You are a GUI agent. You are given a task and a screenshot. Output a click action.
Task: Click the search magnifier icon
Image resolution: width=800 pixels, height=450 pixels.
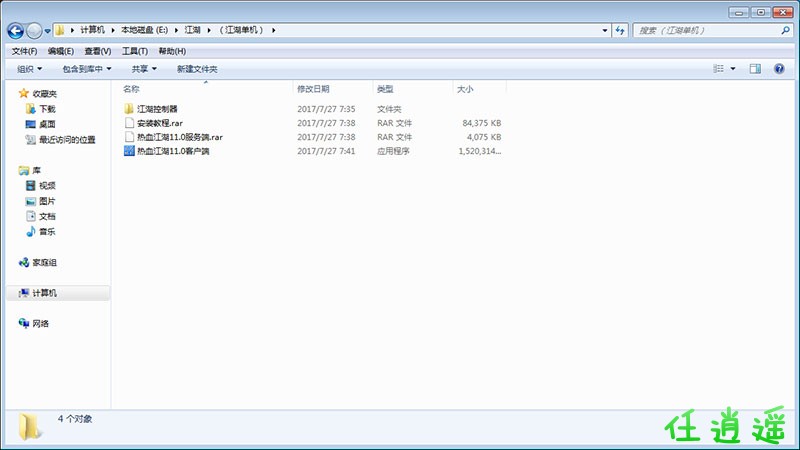pos(785,31)
